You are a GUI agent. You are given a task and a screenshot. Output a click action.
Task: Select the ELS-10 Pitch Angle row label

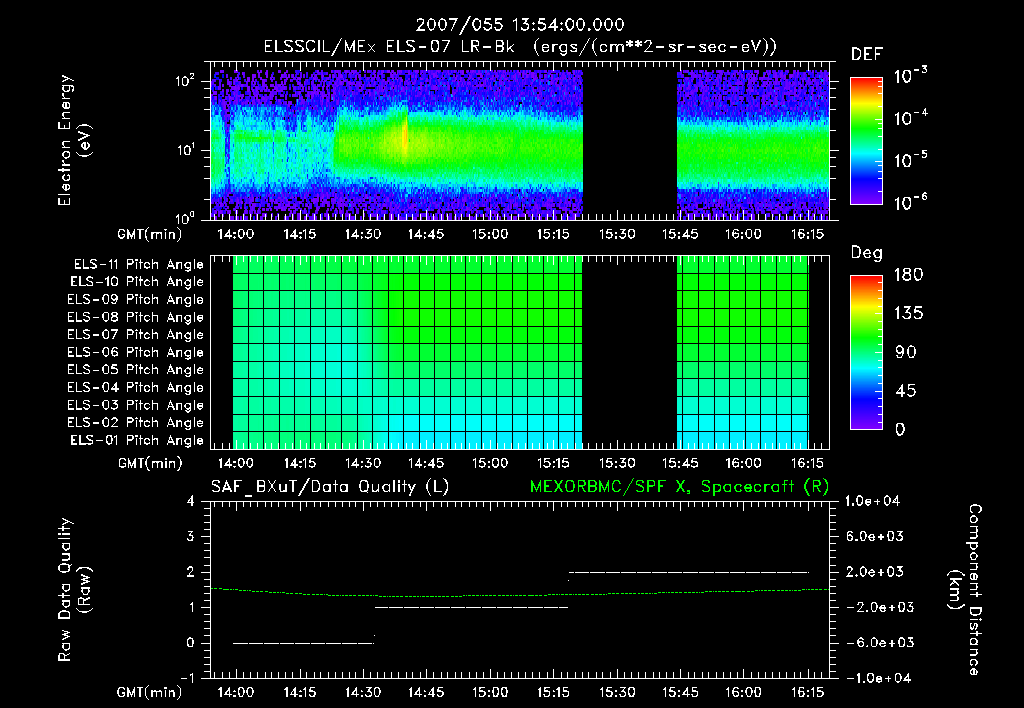pos(137,282)
